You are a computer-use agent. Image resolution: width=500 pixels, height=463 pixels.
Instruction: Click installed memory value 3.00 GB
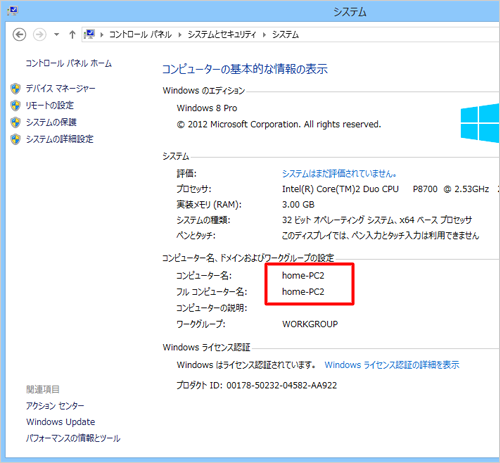[298, 205]
